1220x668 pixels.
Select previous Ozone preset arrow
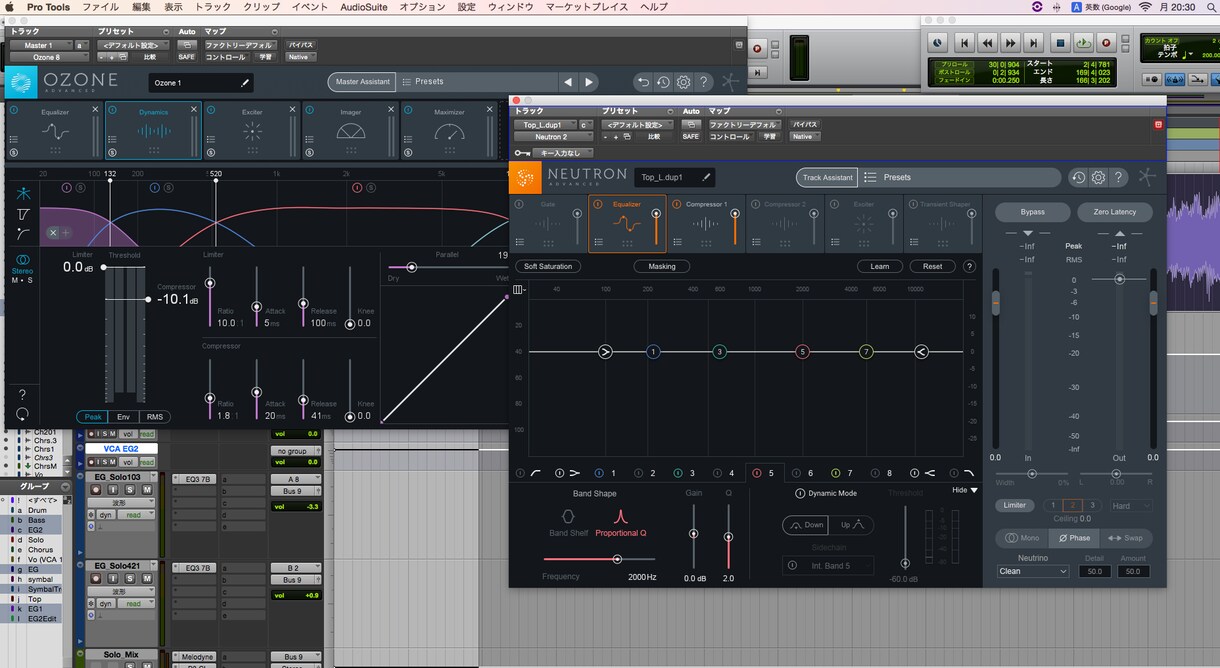[x=569, y=82]
